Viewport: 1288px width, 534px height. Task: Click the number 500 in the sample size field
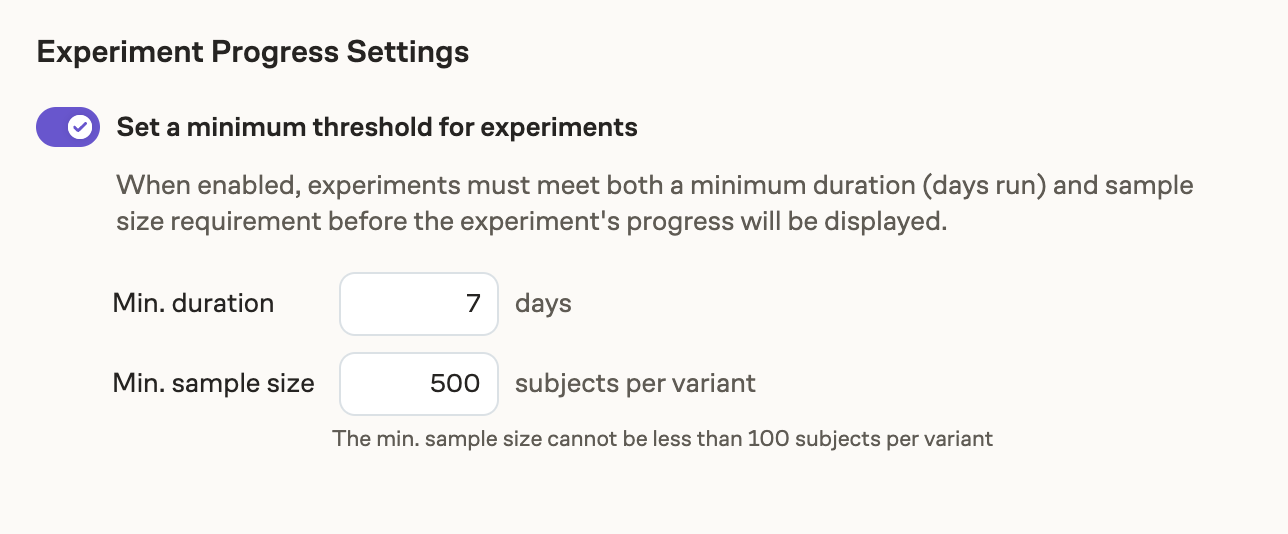pos(455,384)
